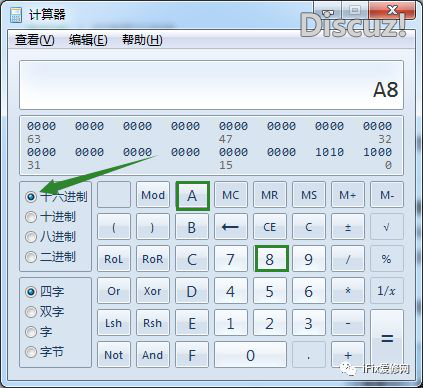
Task: Click the close parenthesis button
Action: tap(153, 227)
